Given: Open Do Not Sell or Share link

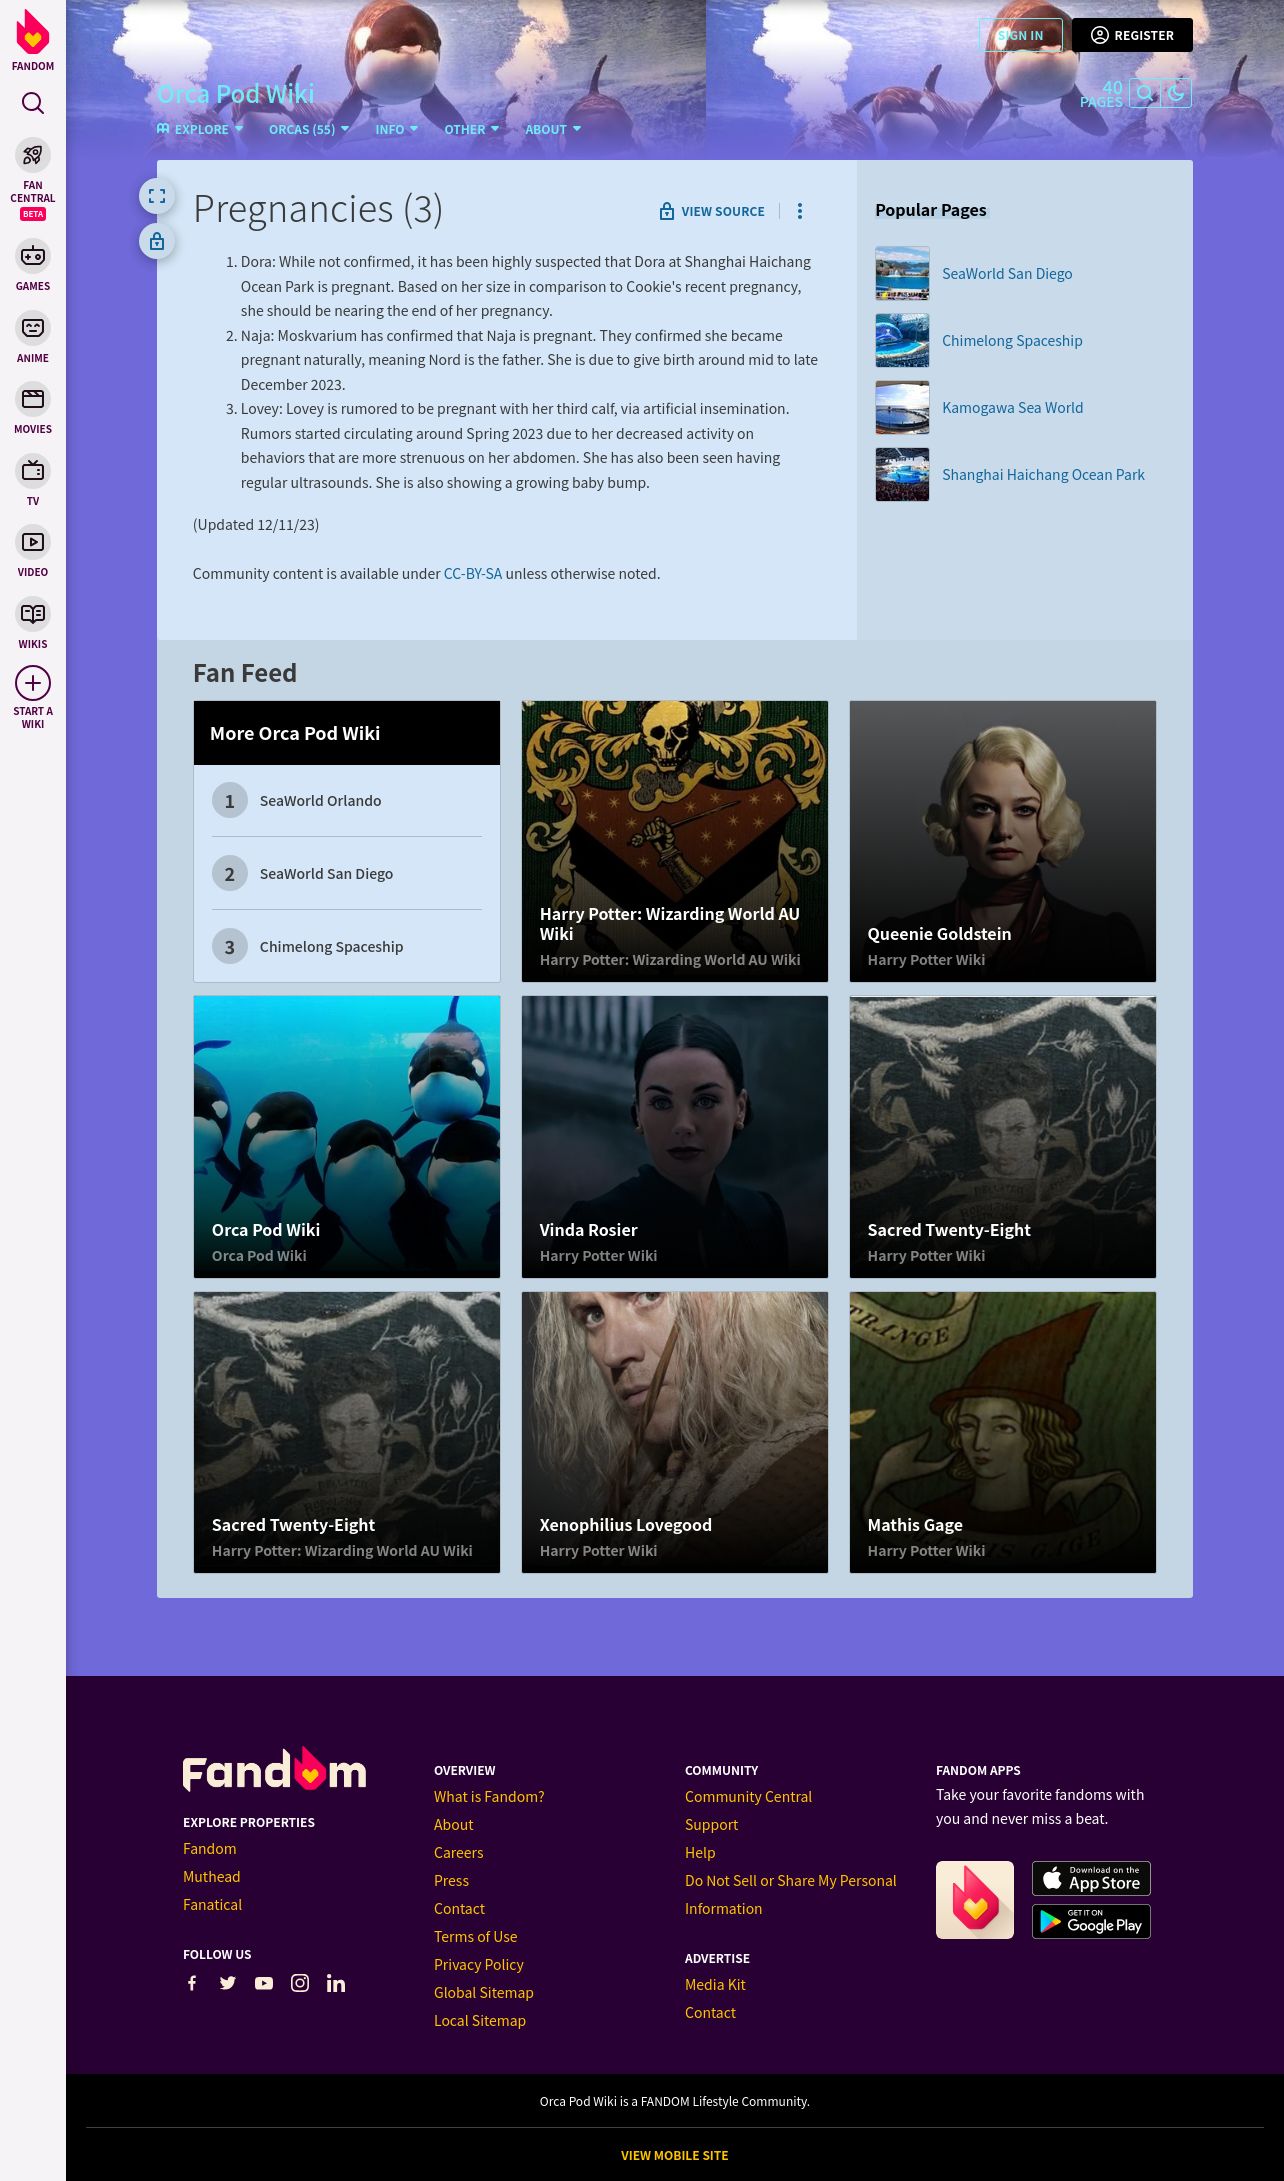Looking at the screenshot, I should click(790, 1895).
